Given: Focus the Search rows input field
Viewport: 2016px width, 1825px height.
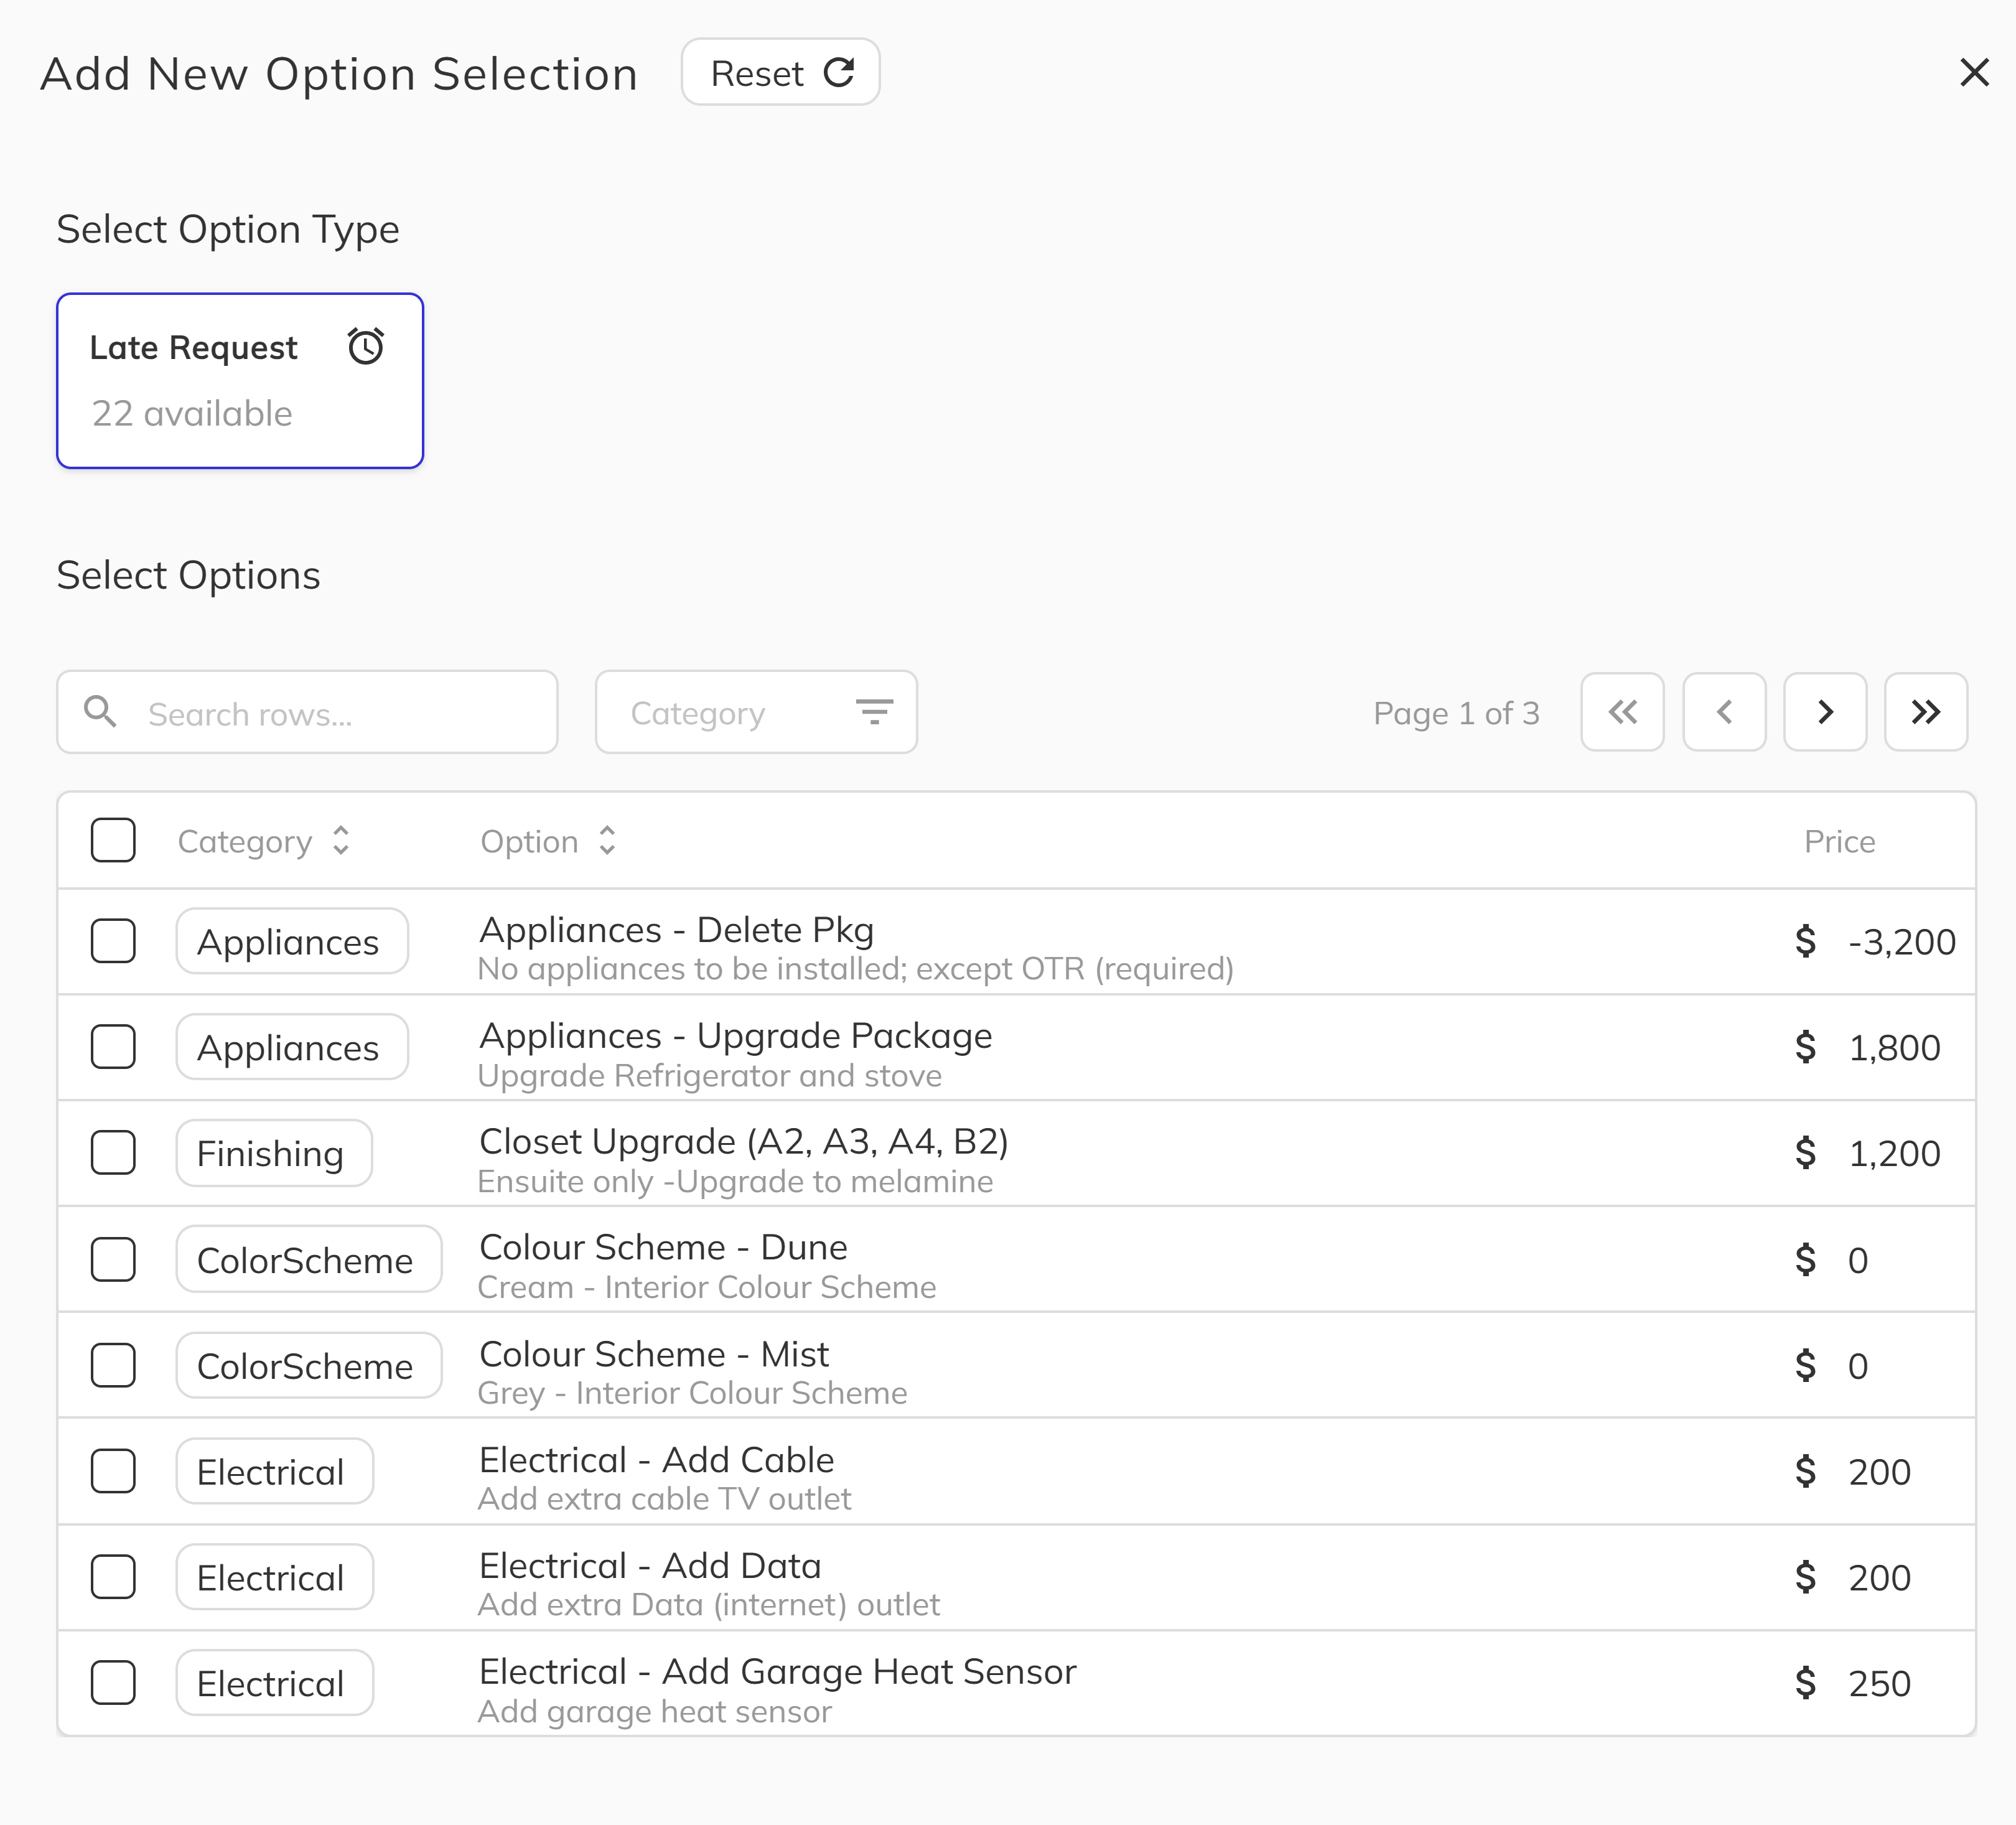Looking at the screenshot, I should (340, 714).
